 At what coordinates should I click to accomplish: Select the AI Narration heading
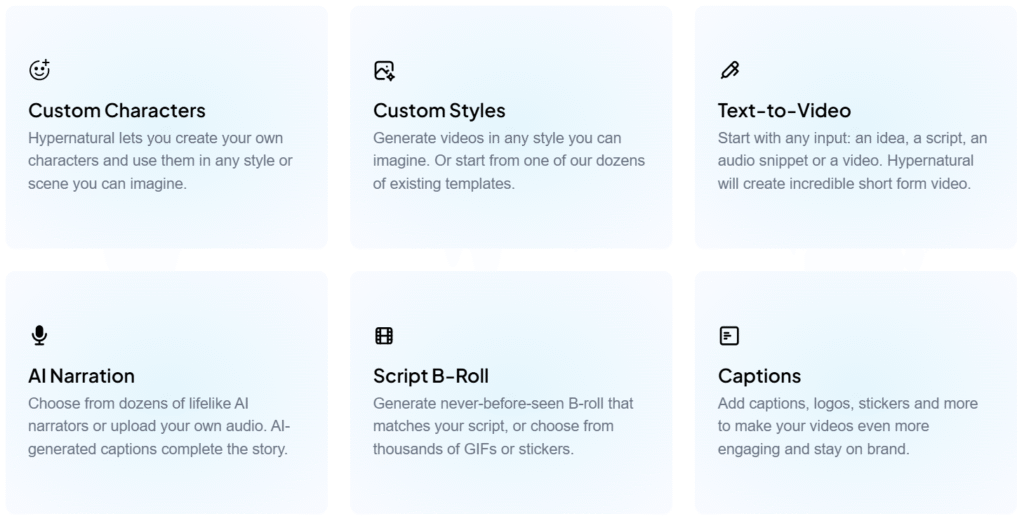[81, 376]
